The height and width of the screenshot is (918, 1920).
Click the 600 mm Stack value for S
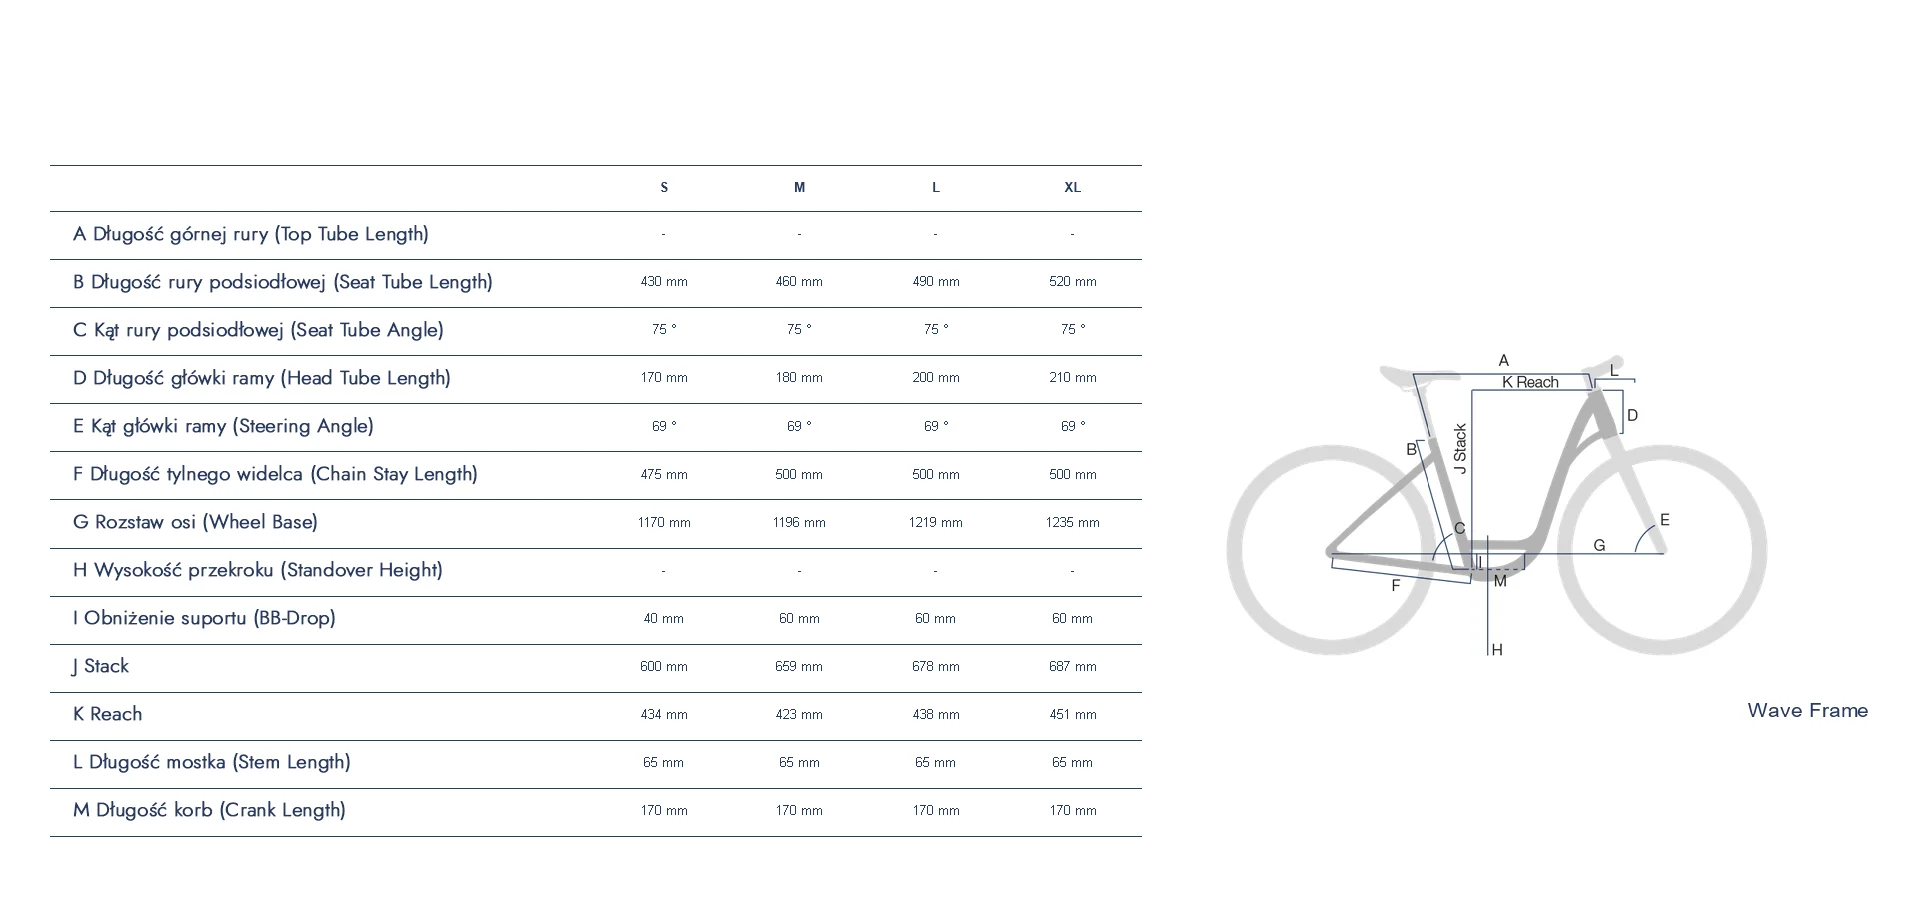click(x=664, y=666)
